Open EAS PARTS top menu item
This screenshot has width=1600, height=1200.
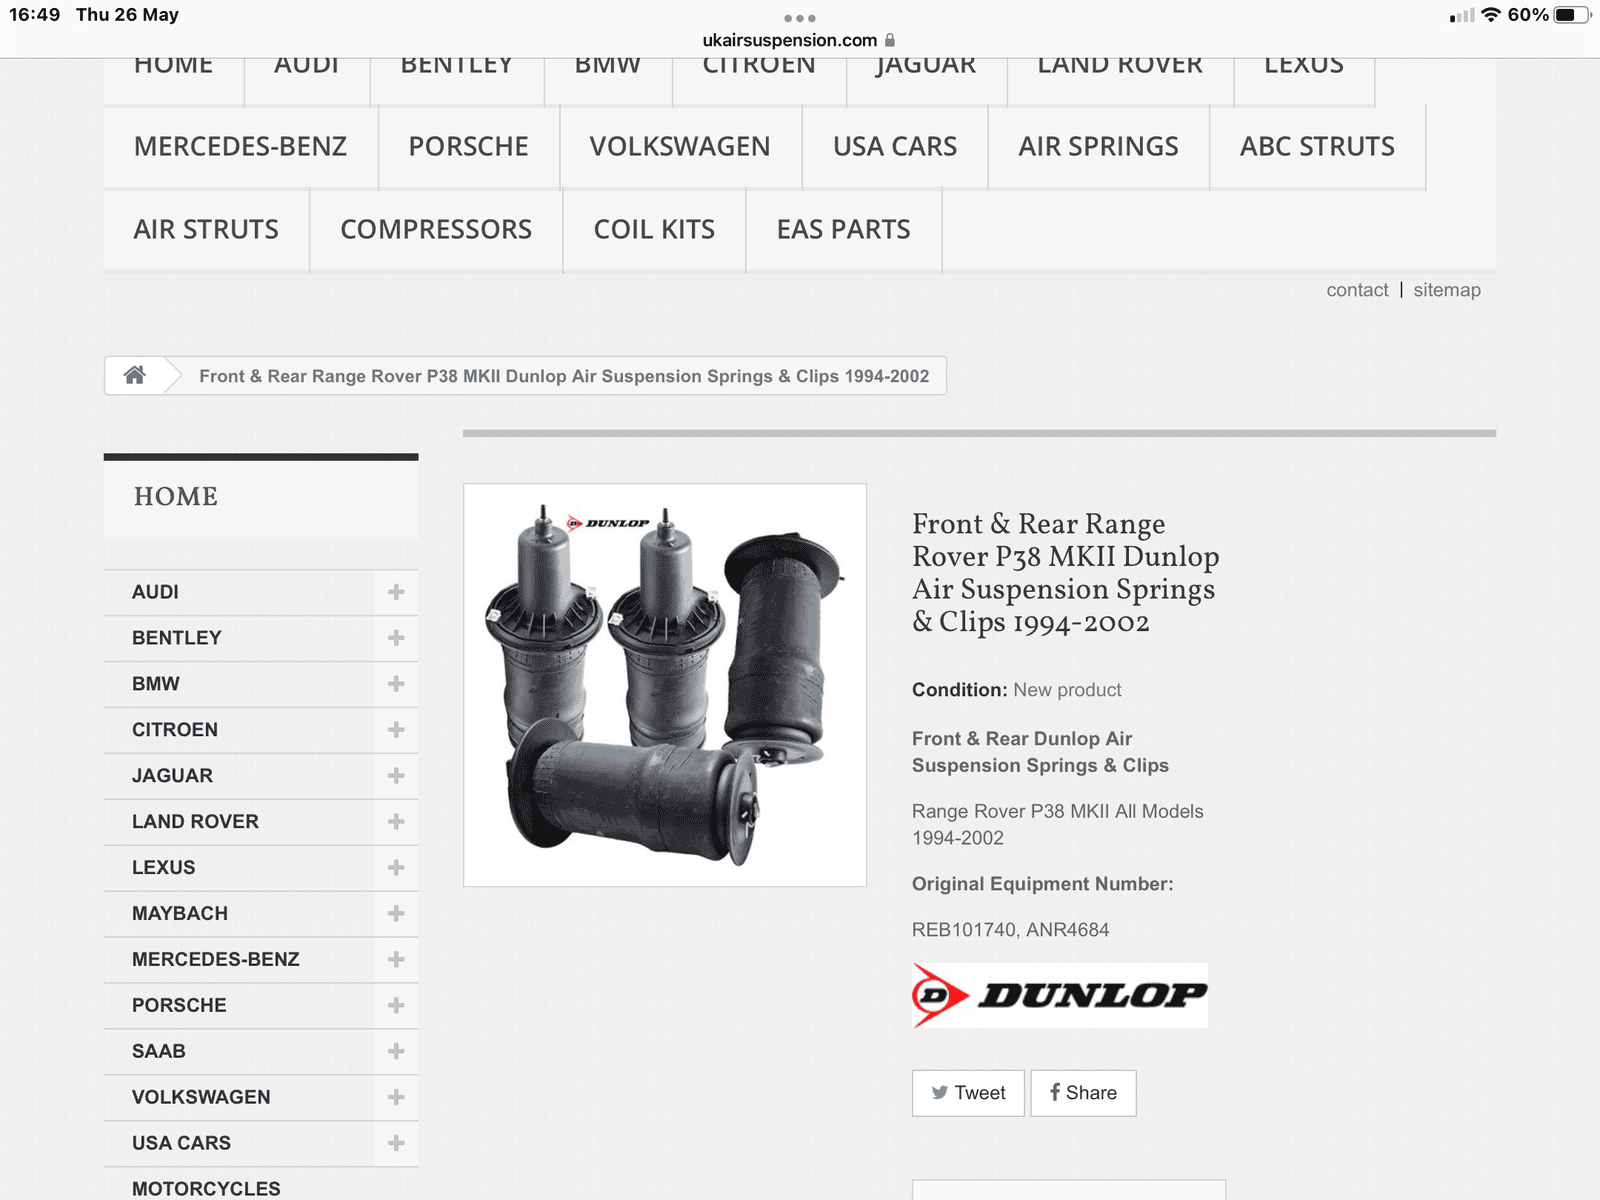pos(844,230)
